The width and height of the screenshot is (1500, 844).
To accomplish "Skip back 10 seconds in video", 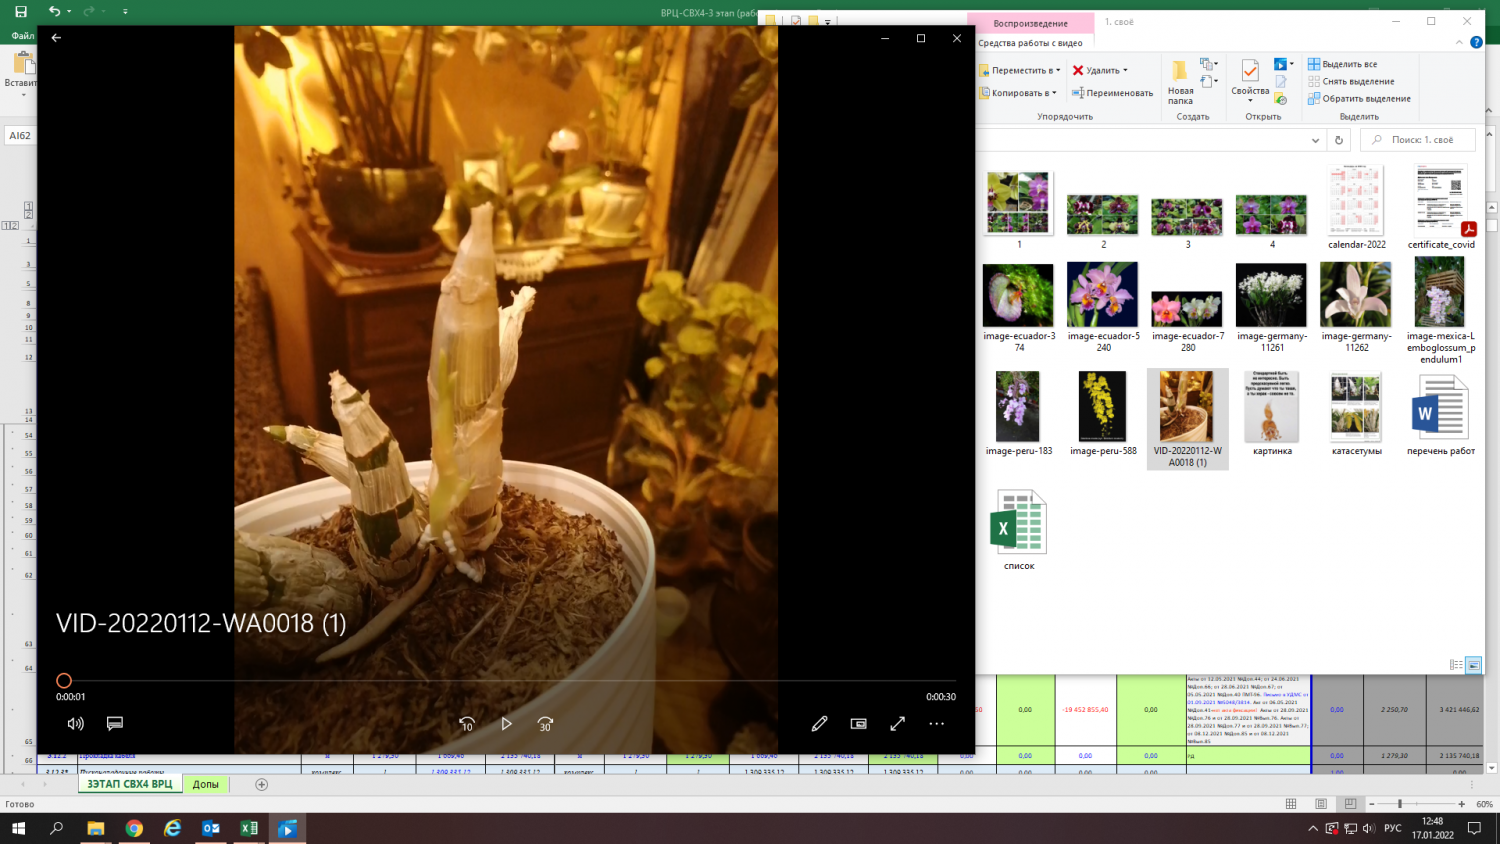I will point(466,723).
